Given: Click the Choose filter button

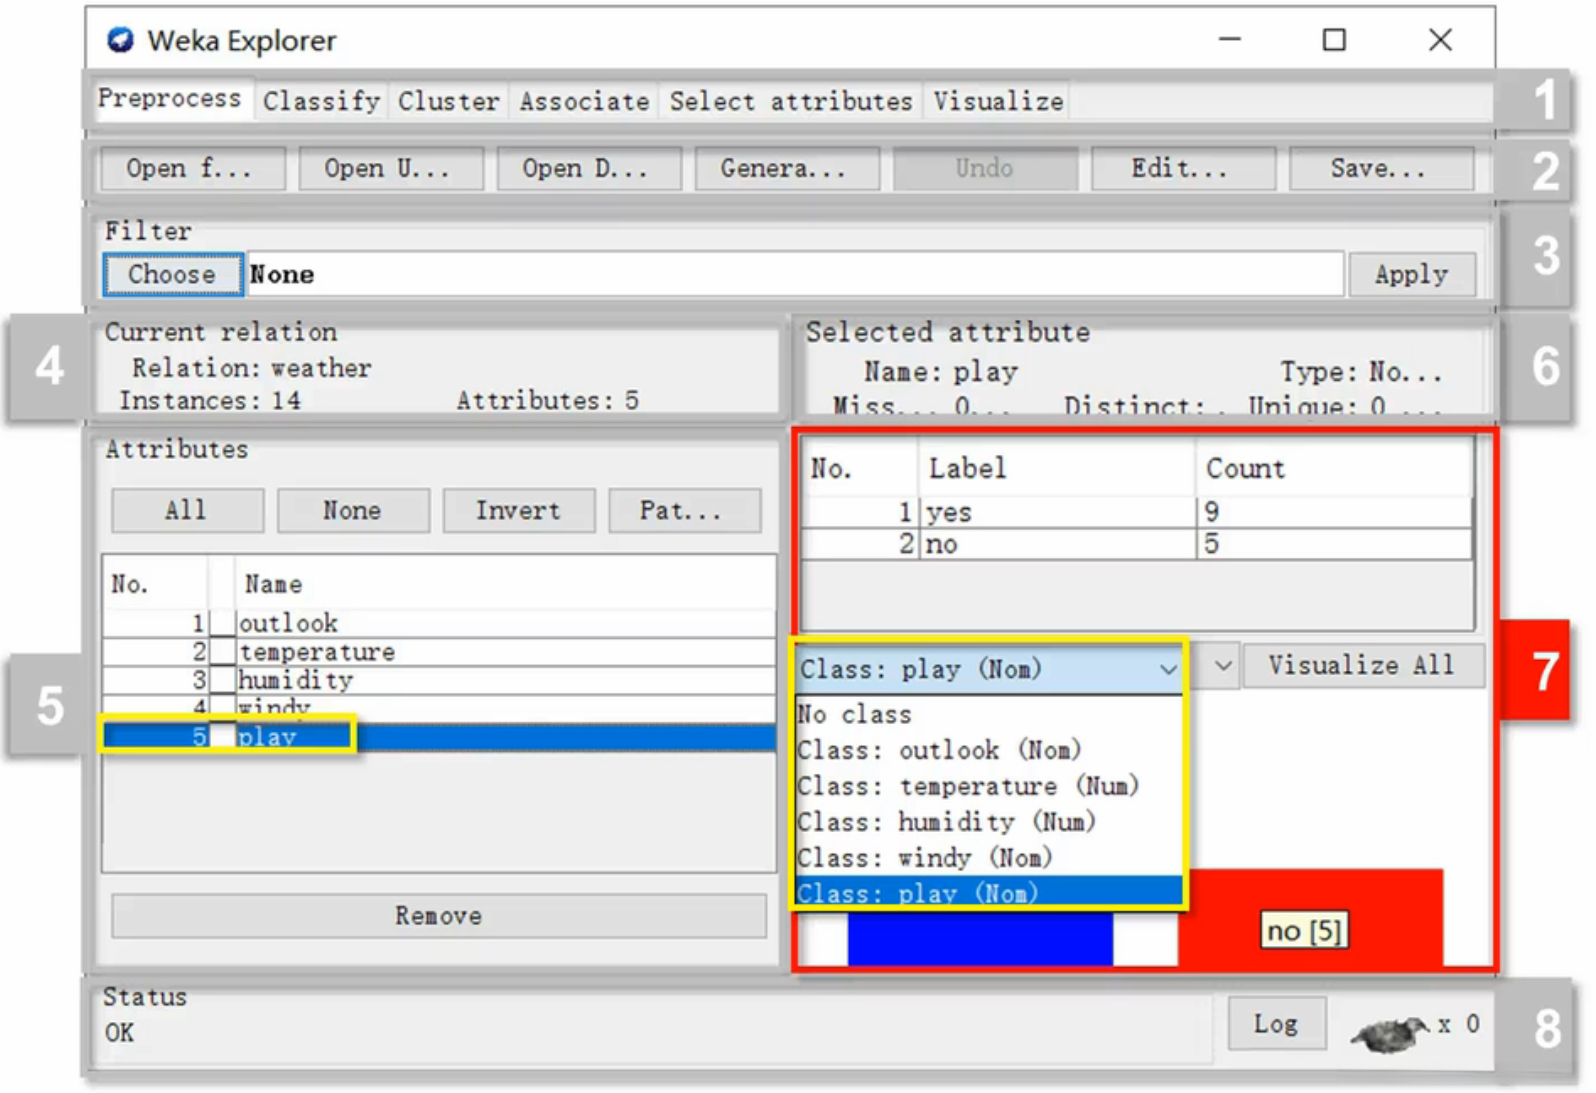Looking at the screenshot, I should click(172, 274).
